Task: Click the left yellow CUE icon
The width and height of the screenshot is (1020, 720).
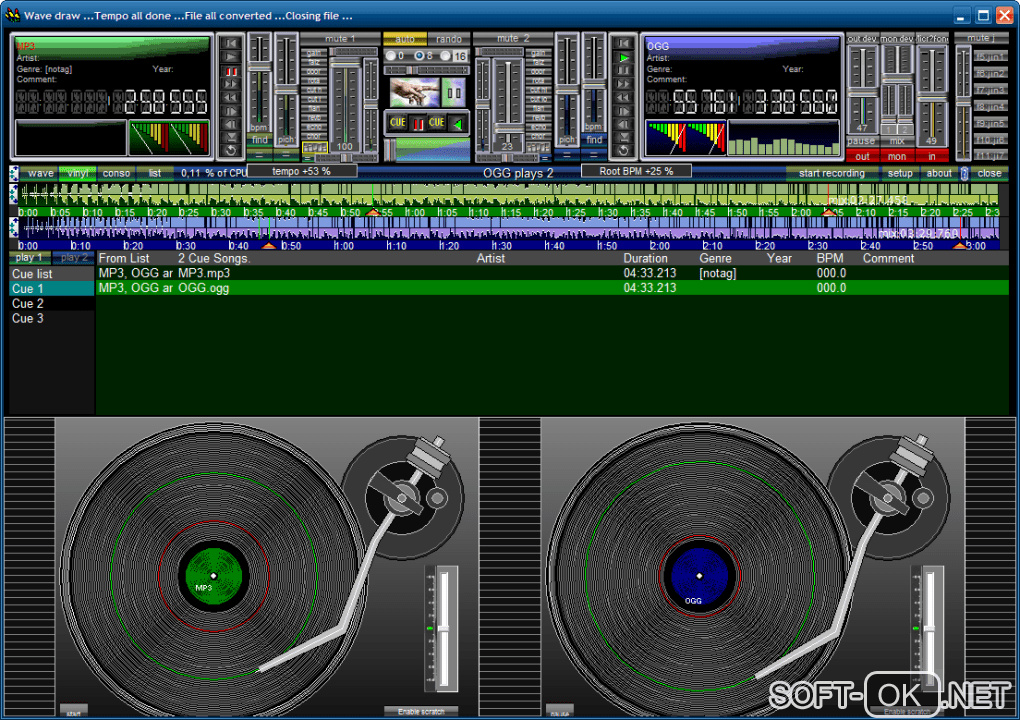Action: click(x=397, y=122)
